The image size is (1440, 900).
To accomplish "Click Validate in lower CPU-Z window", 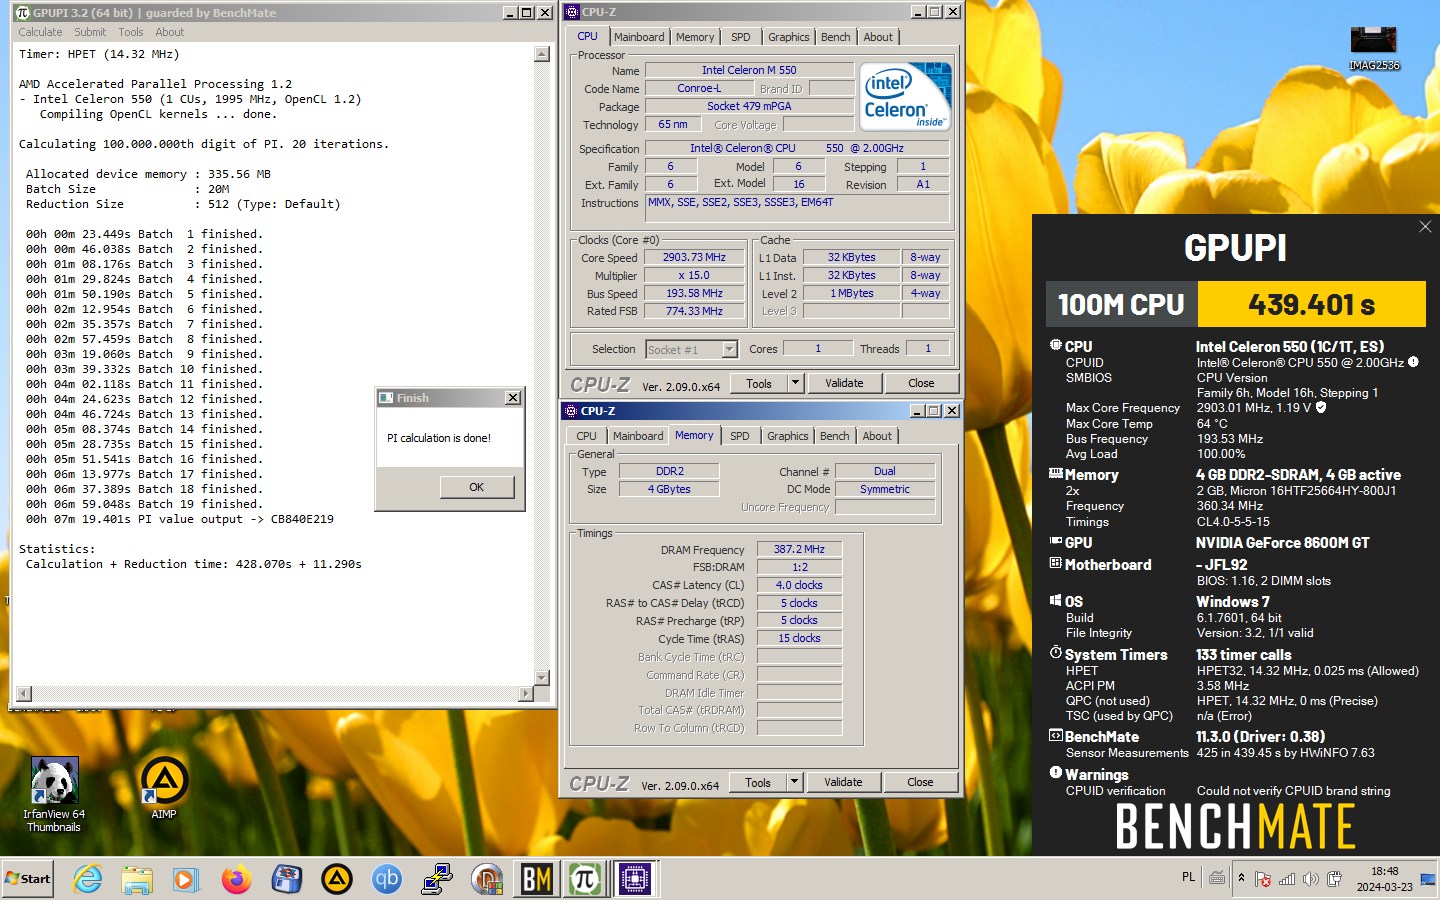I will point(843,782).
